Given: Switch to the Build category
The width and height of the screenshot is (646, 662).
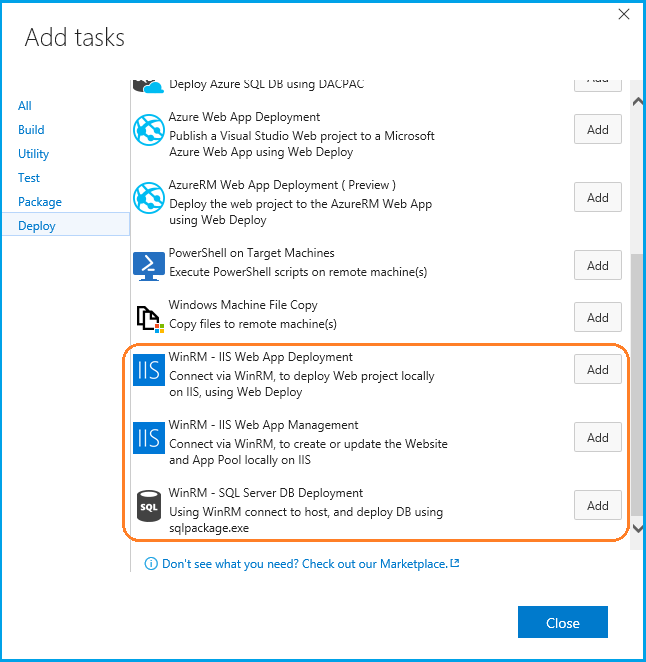Looking at the screenshot, I should pyautogui.click(x=31, y=130).
